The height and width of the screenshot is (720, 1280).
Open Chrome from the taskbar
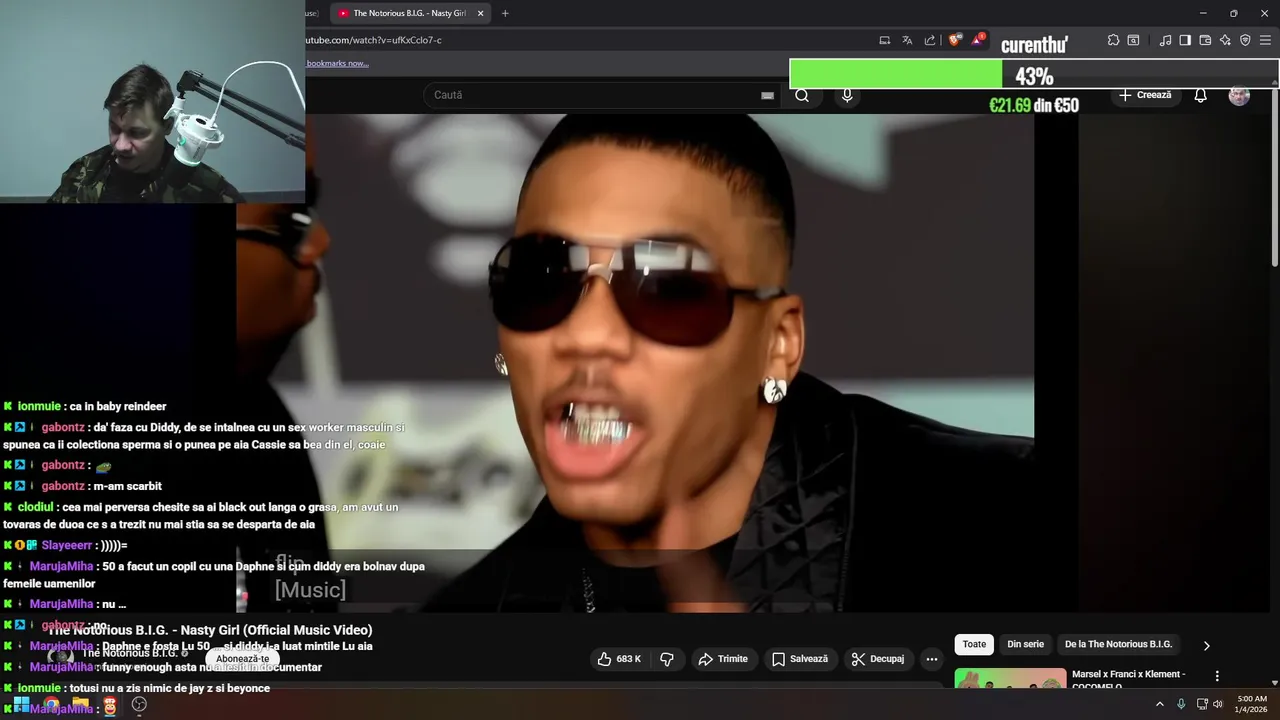pyautogui.click(x=50, y=704)
